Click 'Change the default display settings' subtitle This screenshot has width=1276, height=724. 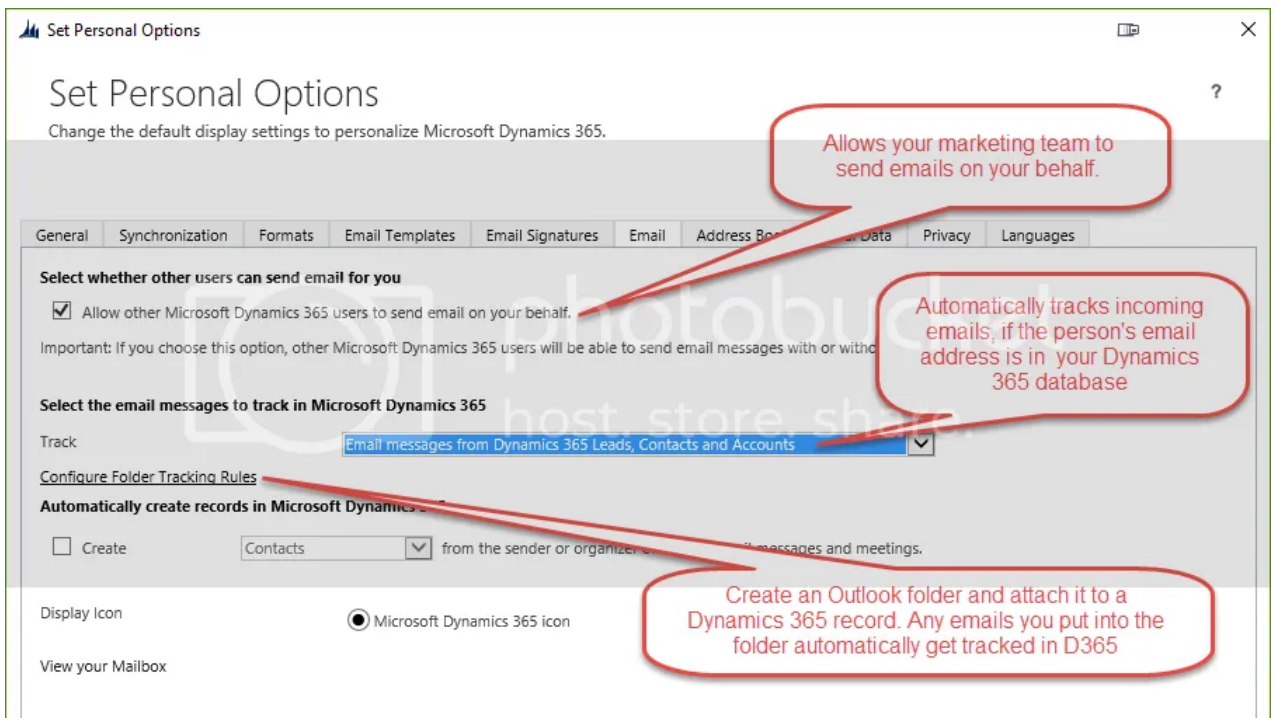[327, 131]
